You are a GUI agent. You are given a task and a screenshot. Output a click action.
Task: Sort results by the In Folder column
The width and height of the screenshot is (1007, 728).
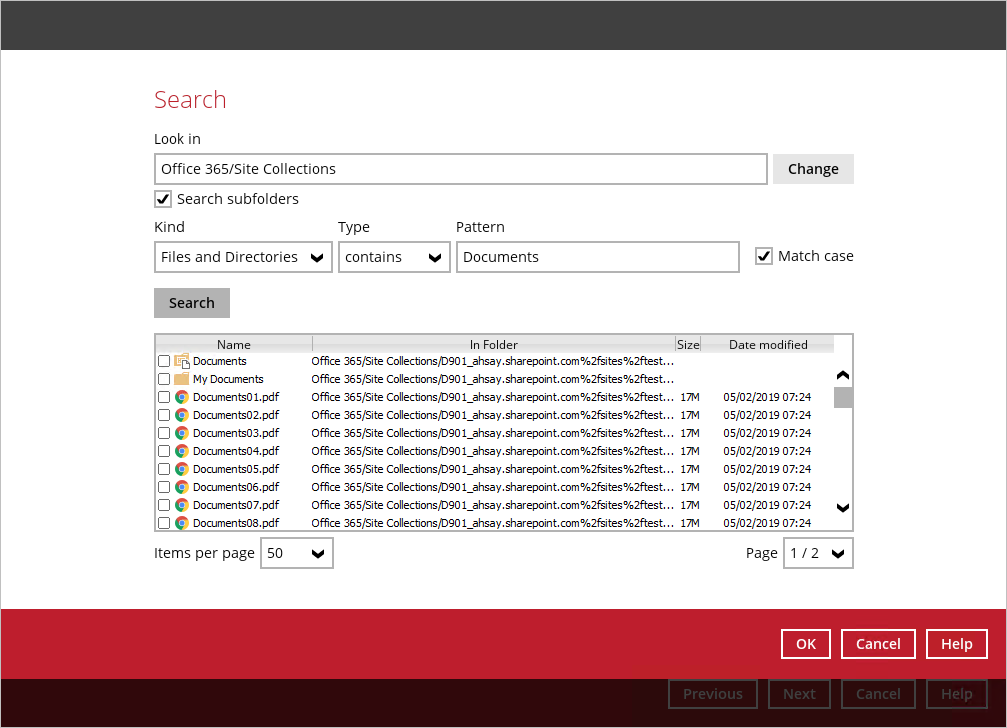pos(494,345)
